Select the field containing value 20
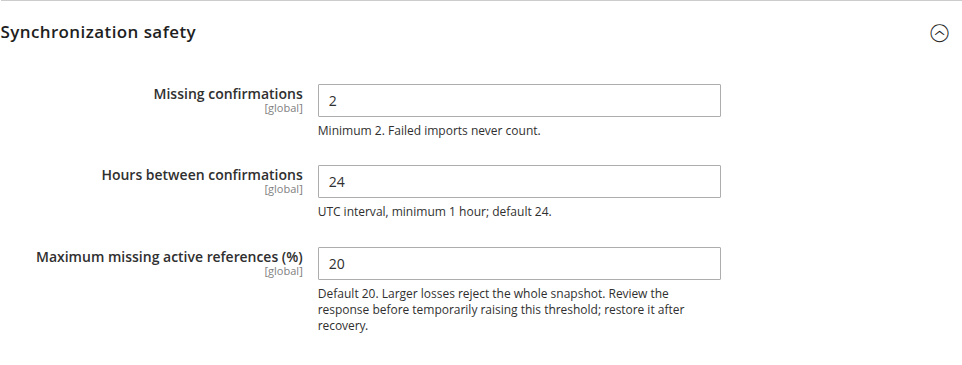 coord(519,264)
